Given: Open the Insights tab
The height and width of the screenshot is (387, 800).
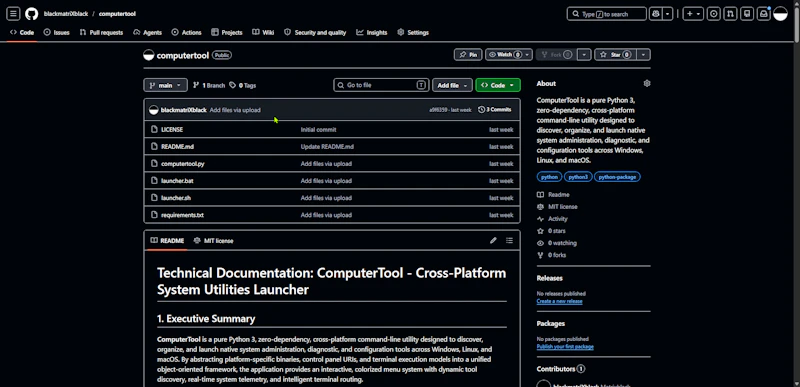Looking at the screenshot, I should coord(372,32).
